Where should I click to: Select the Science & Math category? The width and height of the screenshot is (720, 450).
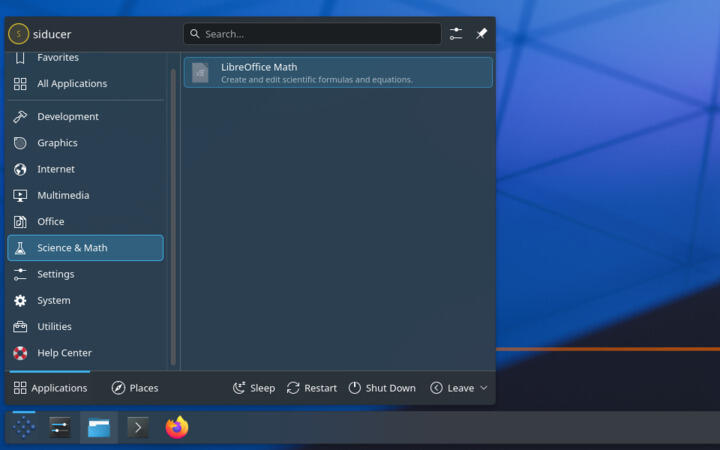point(85,248)
